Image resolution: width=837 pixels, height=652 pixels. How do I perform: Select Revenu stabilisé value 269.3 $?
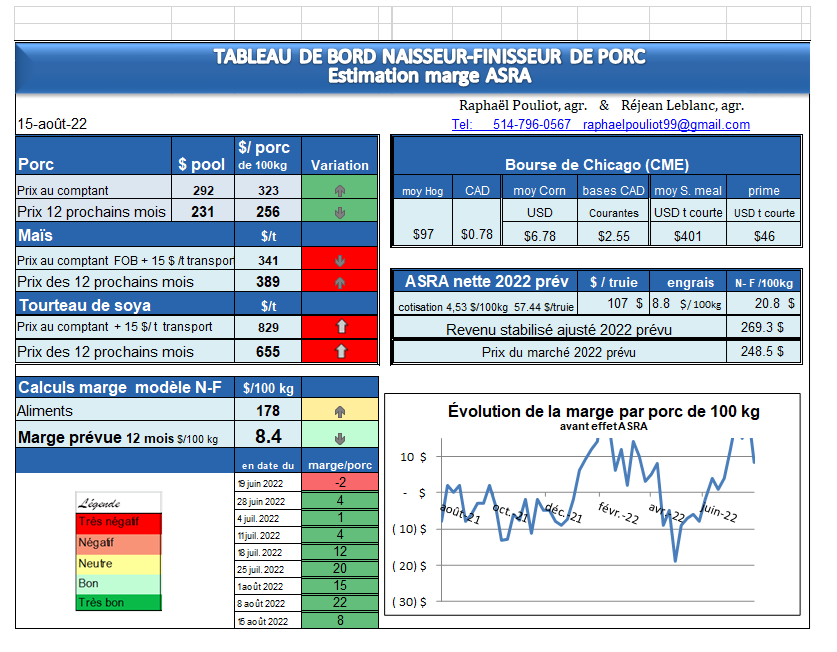(x=764, y=327)
